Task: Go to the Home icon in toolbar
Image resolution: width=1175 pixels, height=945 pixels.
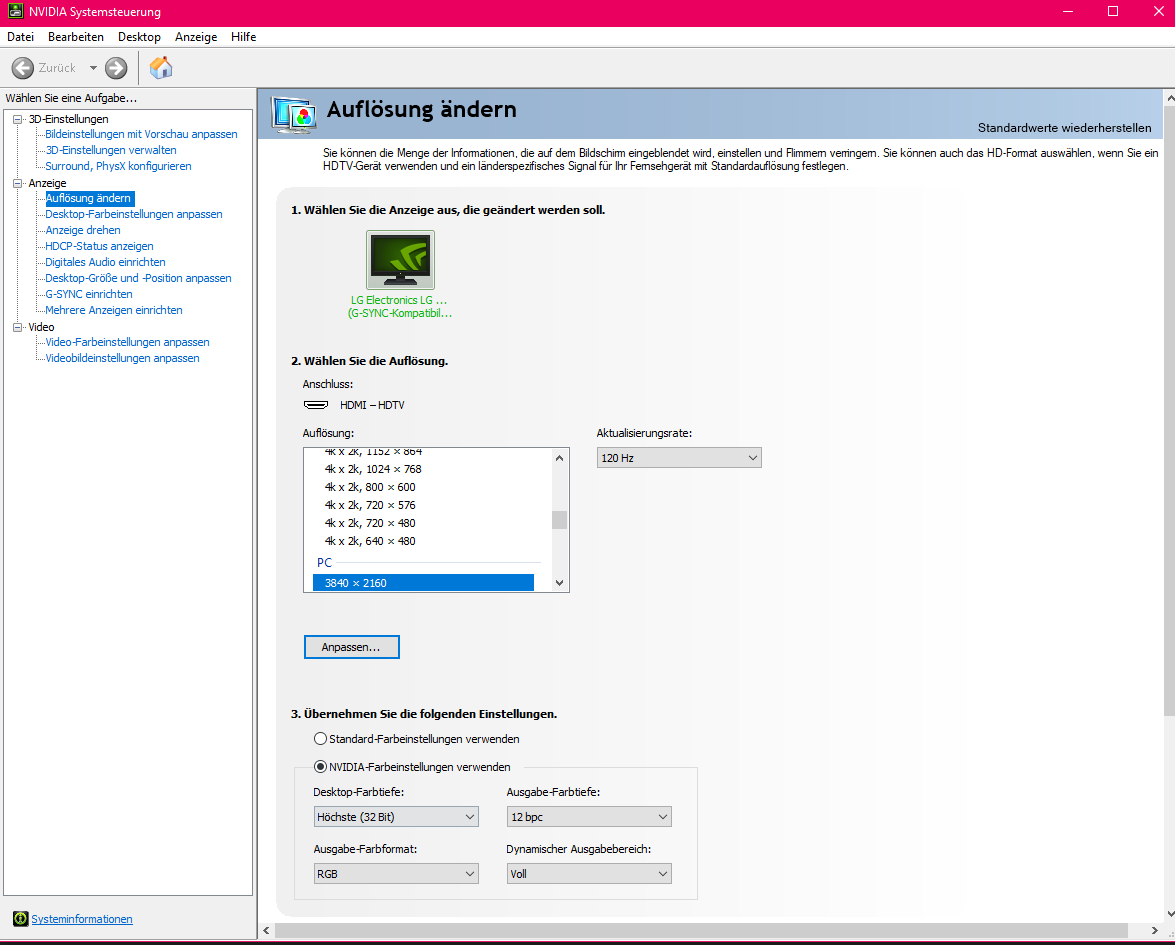Action: click(x=161, y=67)
